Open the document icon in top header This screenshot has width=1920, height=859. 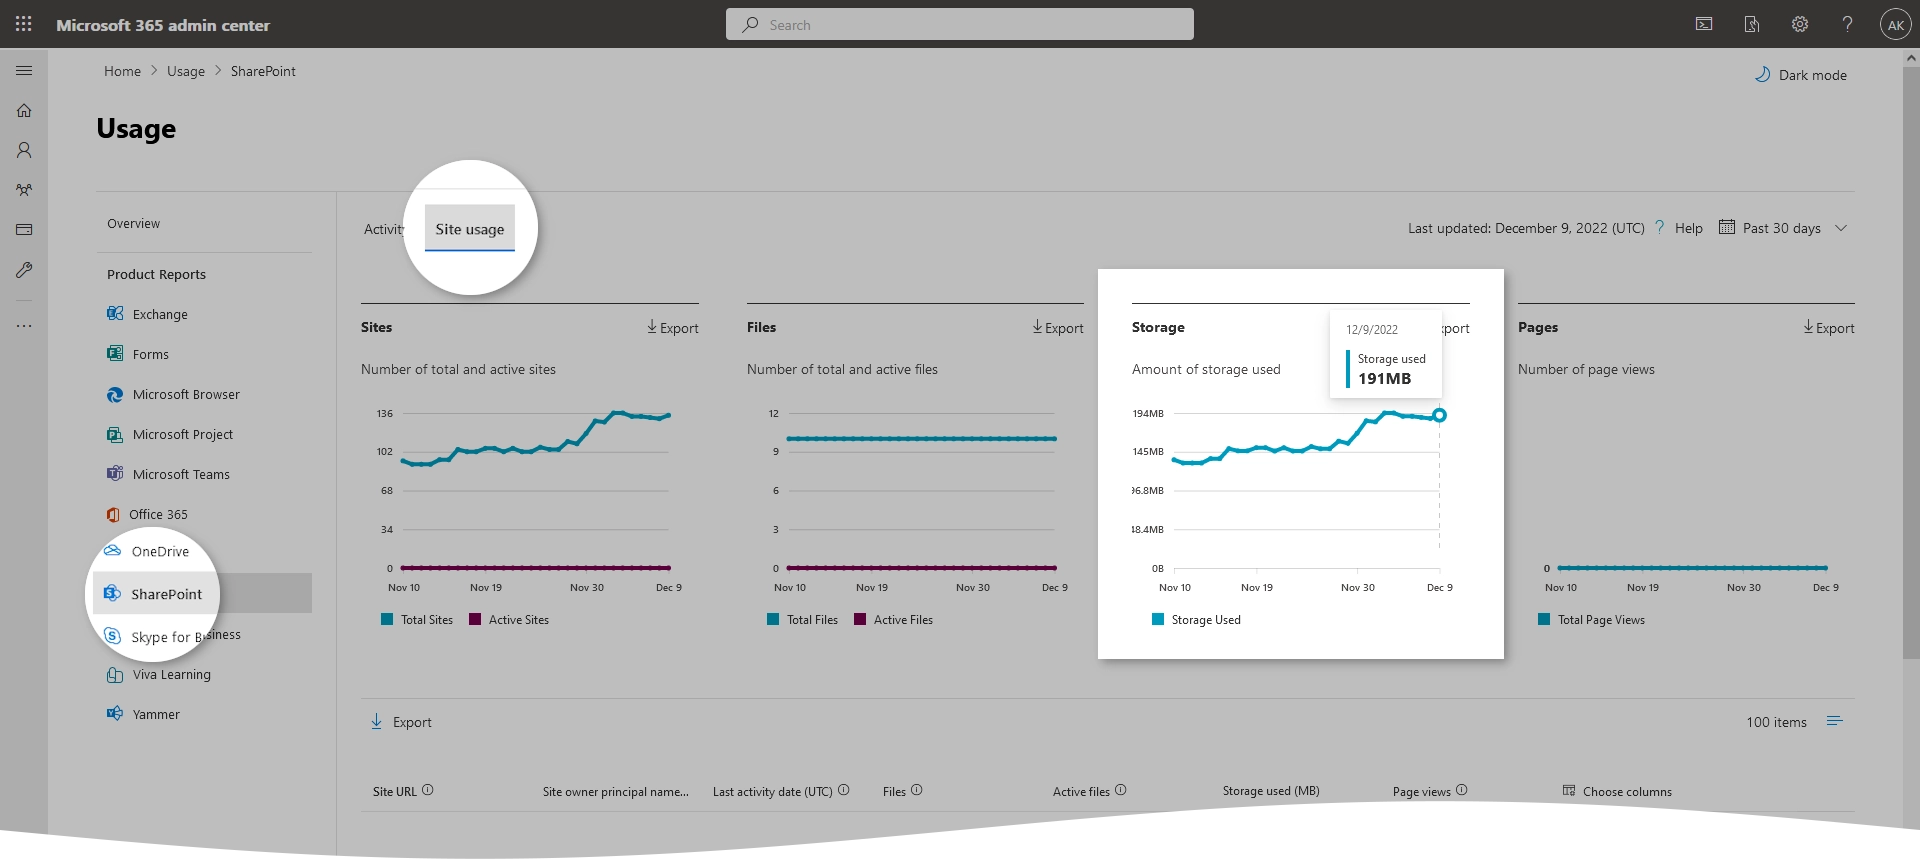tap(1752, 24)
